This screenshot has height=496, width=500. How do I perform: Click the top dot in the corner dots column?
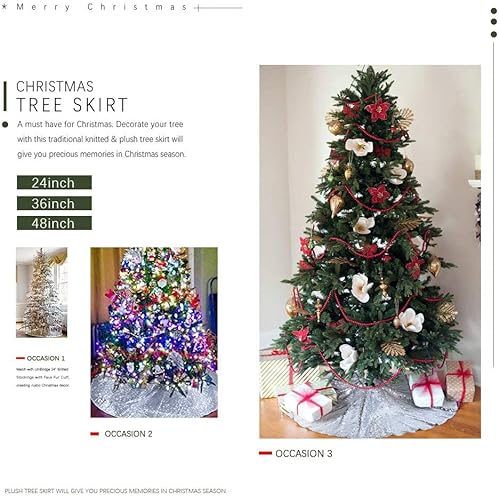click(x=494, y=11)
